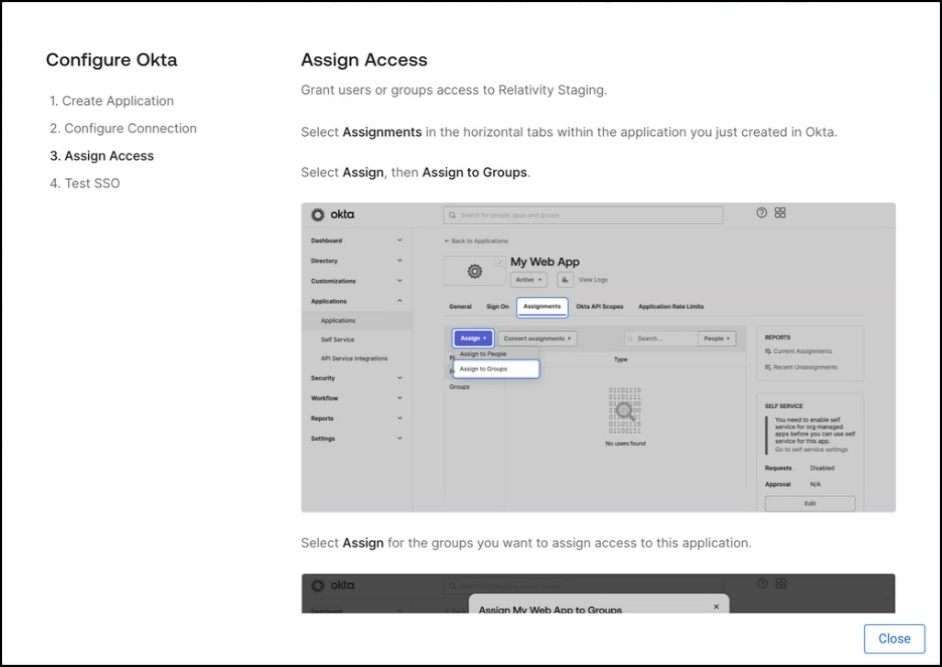Close the Assign My Web App to Groups popup
This screenshot has width=942, height=667.
716,607
